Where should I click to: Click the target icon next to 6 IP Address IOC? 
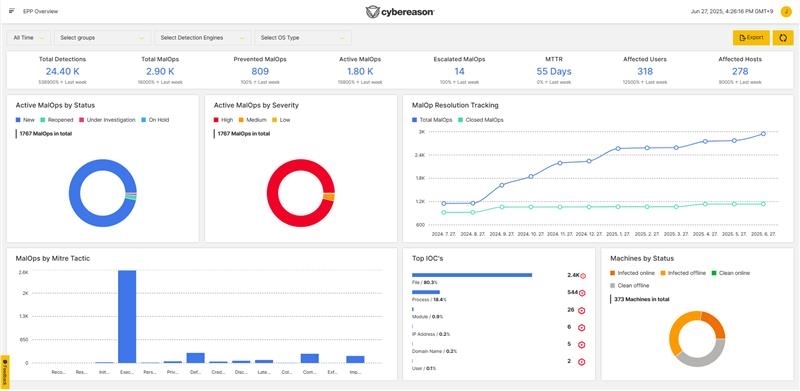click(581, 328)
